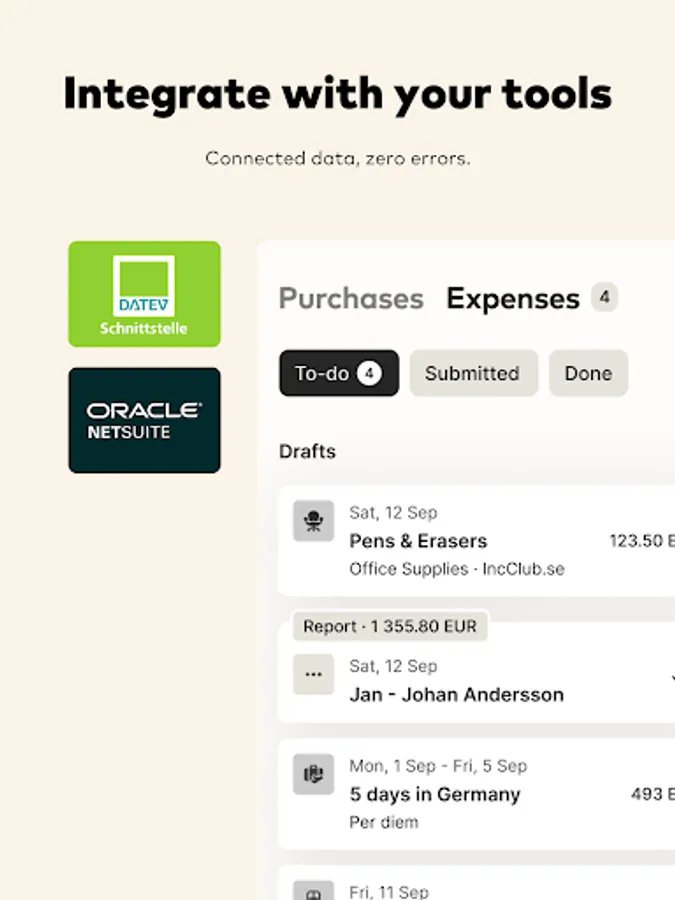Collapse the Drafts section
Image resolution: width=675 pixels, height=900 pixels.
click(307, 452)
